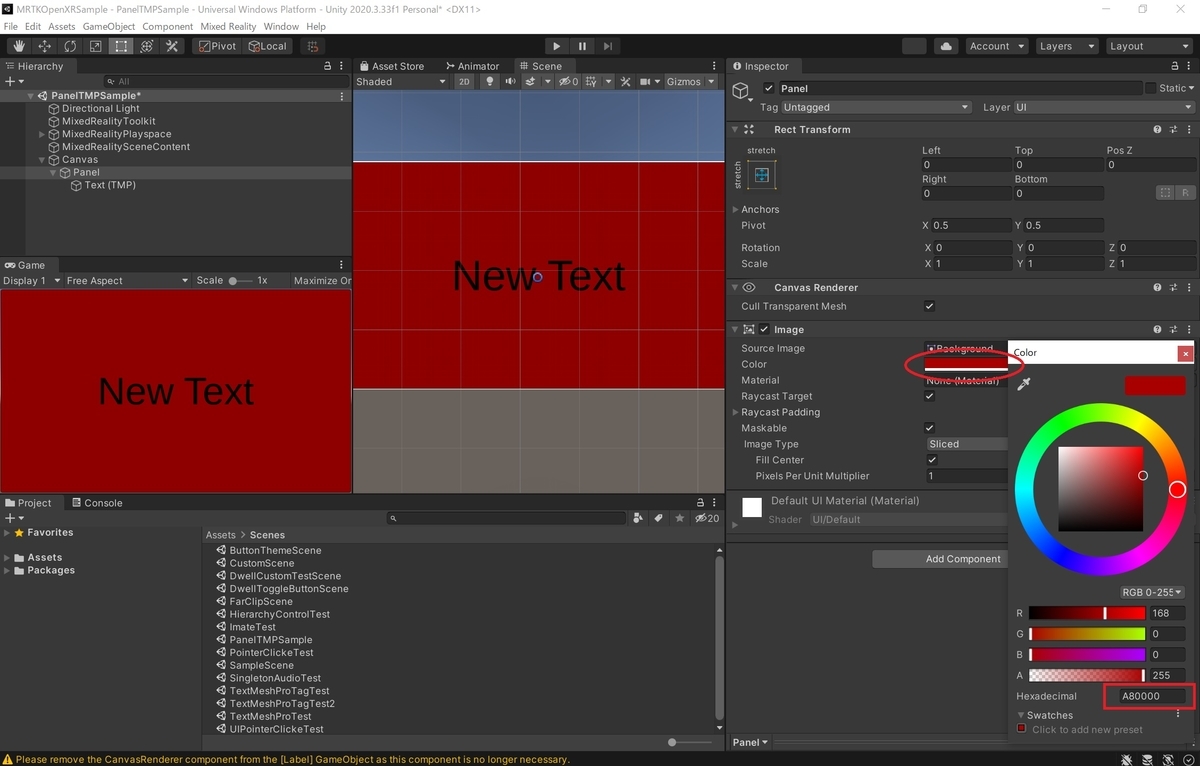Open the Gizmos dropdown
This screenshot has height=766, width=1200.
pyautogui.click(x=691, y=82)
